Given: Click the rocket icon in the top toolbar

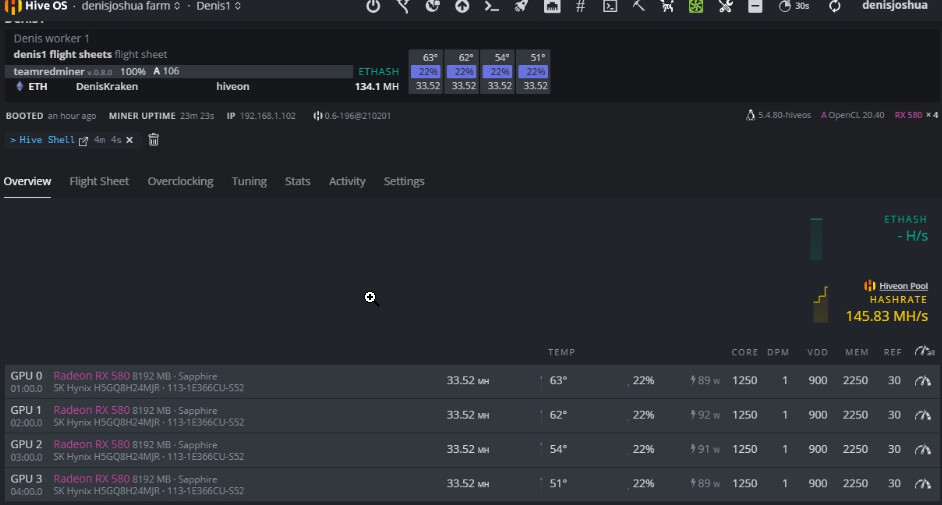Looking at the screenshot, I should pos(521,6).
